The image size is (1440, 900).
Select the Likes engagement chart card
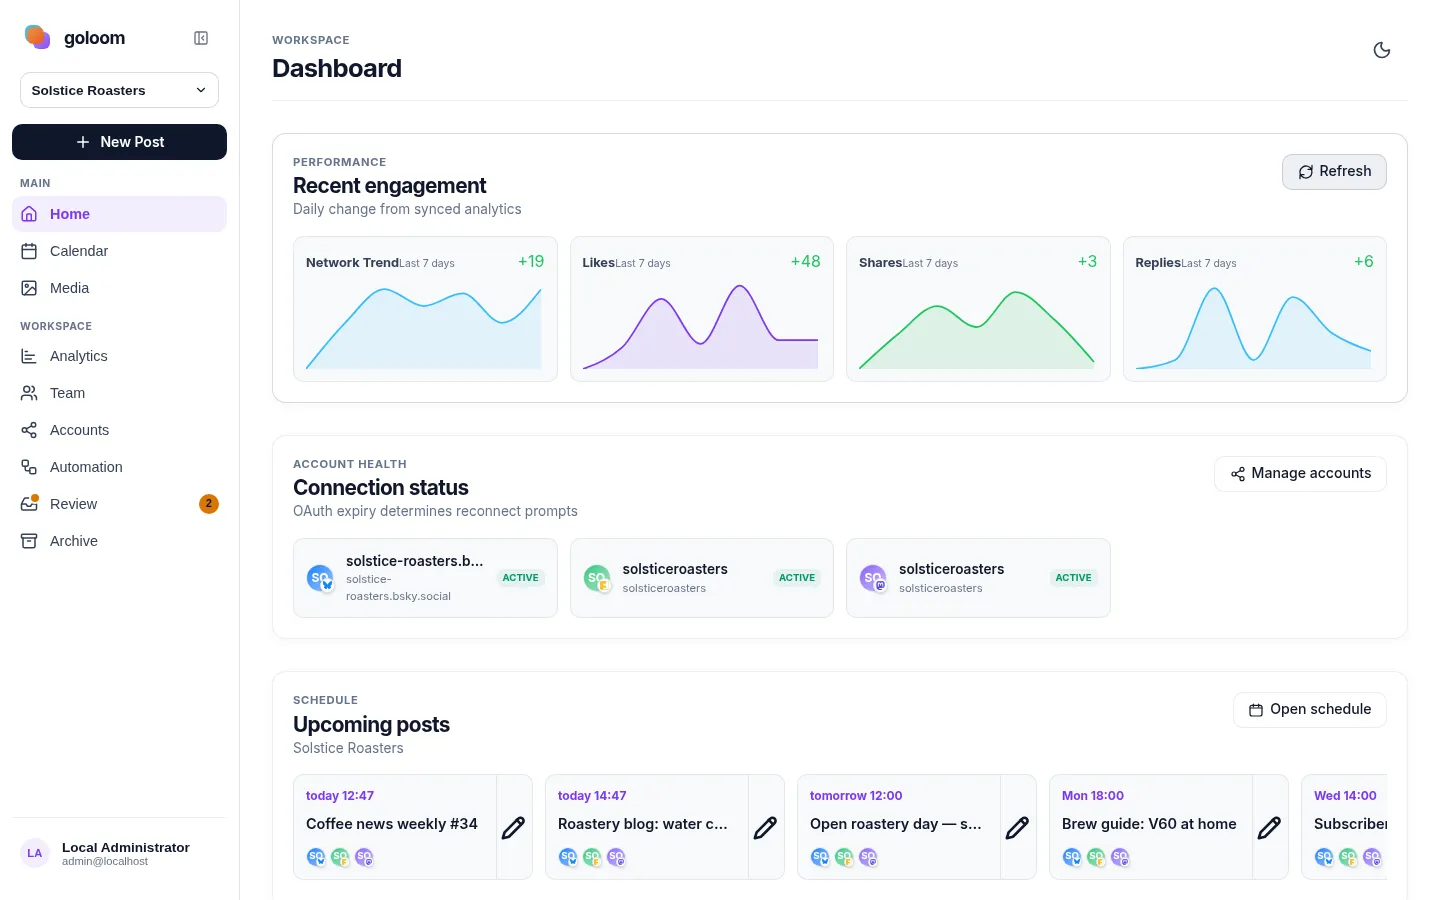[702, 309]
